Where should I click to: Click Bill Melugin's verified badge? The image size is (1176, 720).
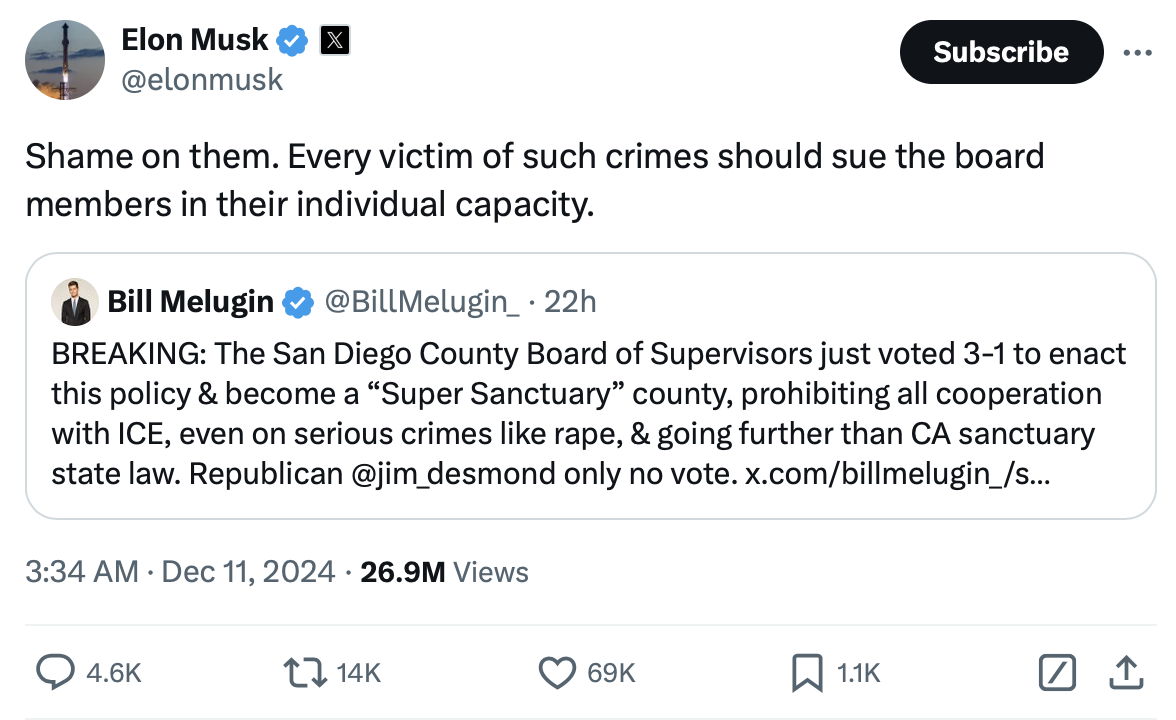[297, 301]
